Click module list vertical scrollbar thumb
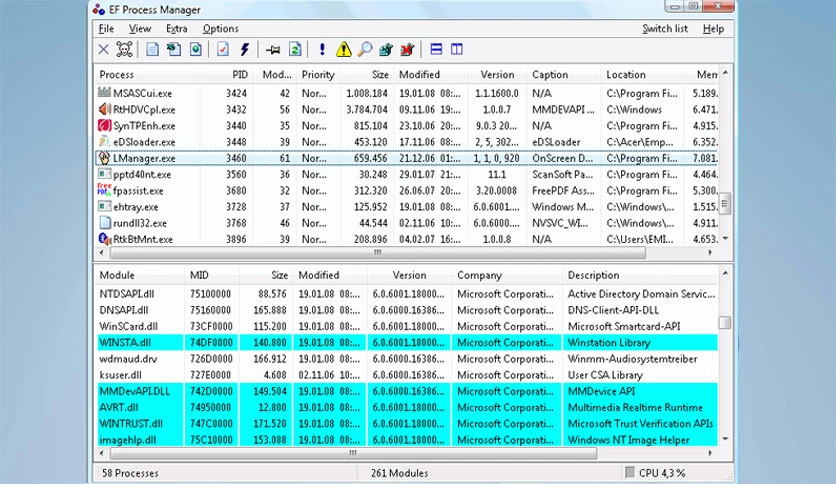 click(725, 323)
